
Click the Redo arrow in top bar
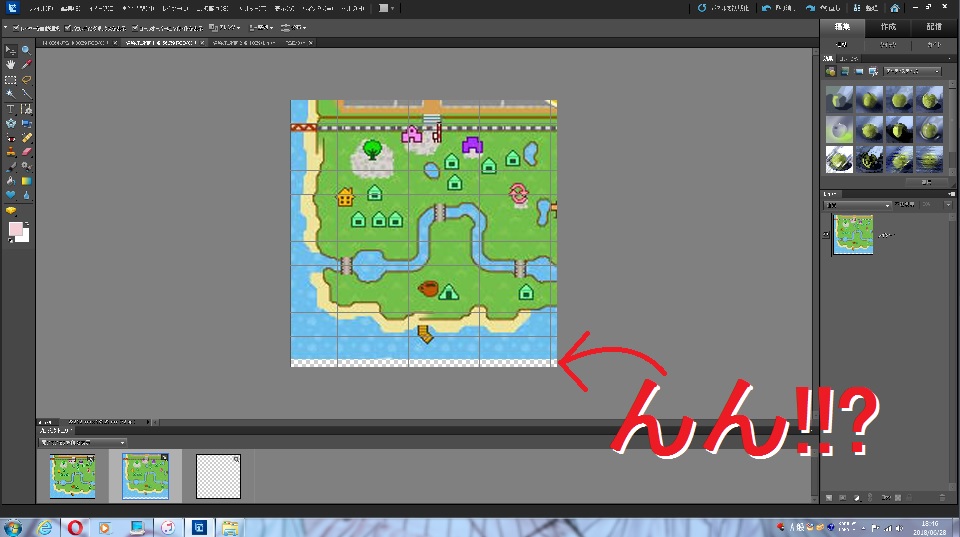pyautogui.click(x=811, y=8)
